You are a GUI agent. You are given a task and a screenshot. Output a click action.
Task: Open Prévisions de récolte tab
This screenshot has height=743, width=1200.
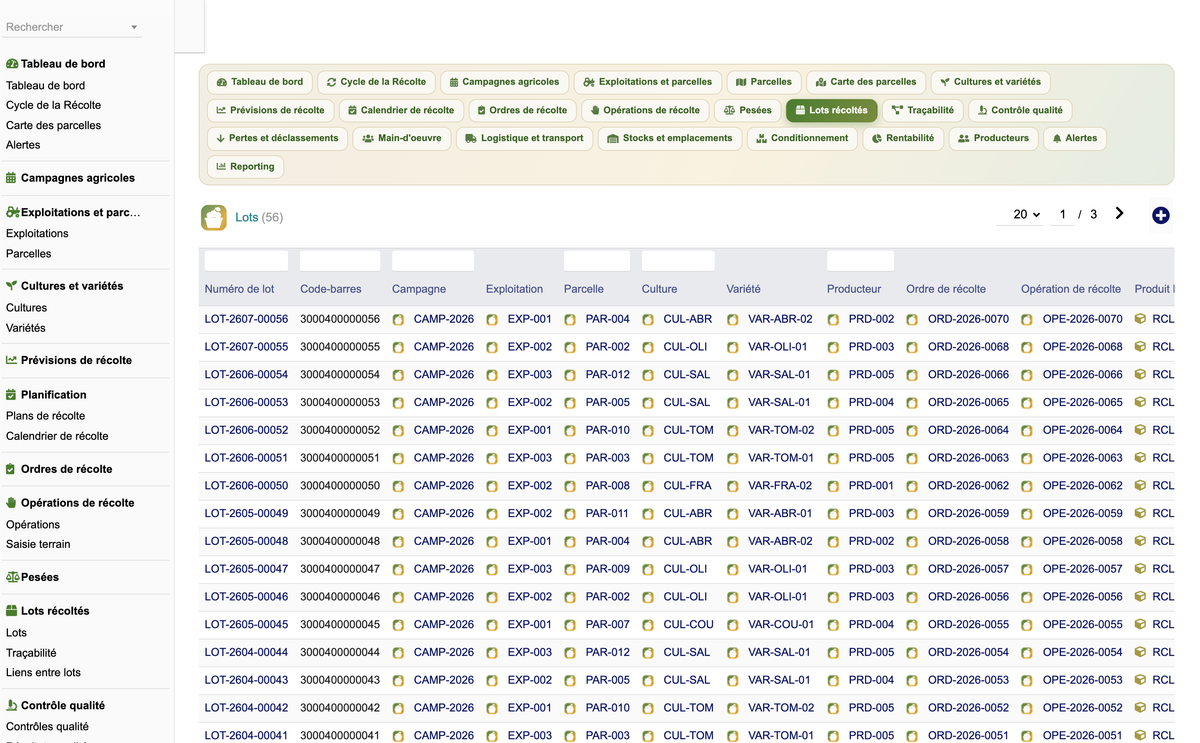click(270, 110)
